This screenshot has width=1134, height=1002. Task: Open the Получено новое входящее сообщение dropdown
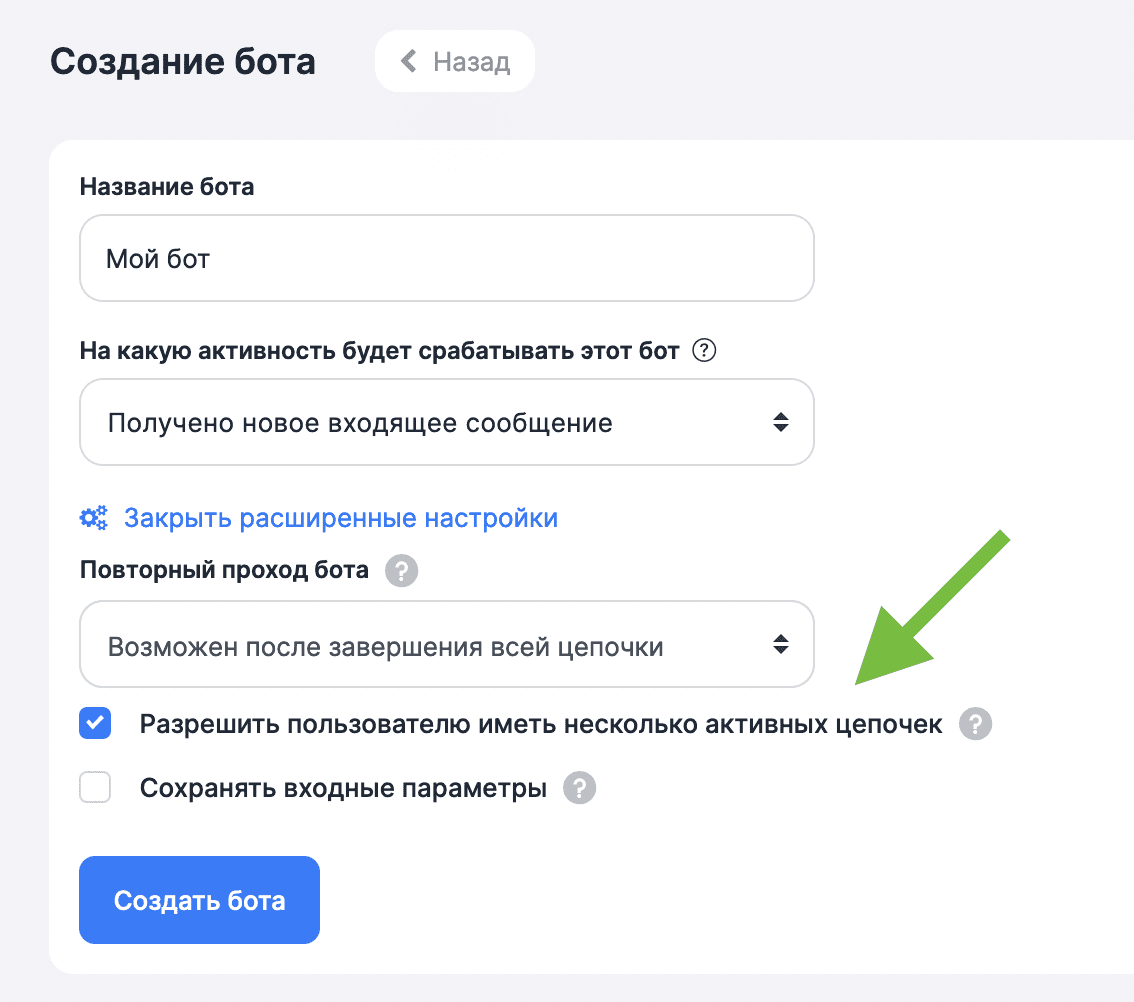(430, 423)
